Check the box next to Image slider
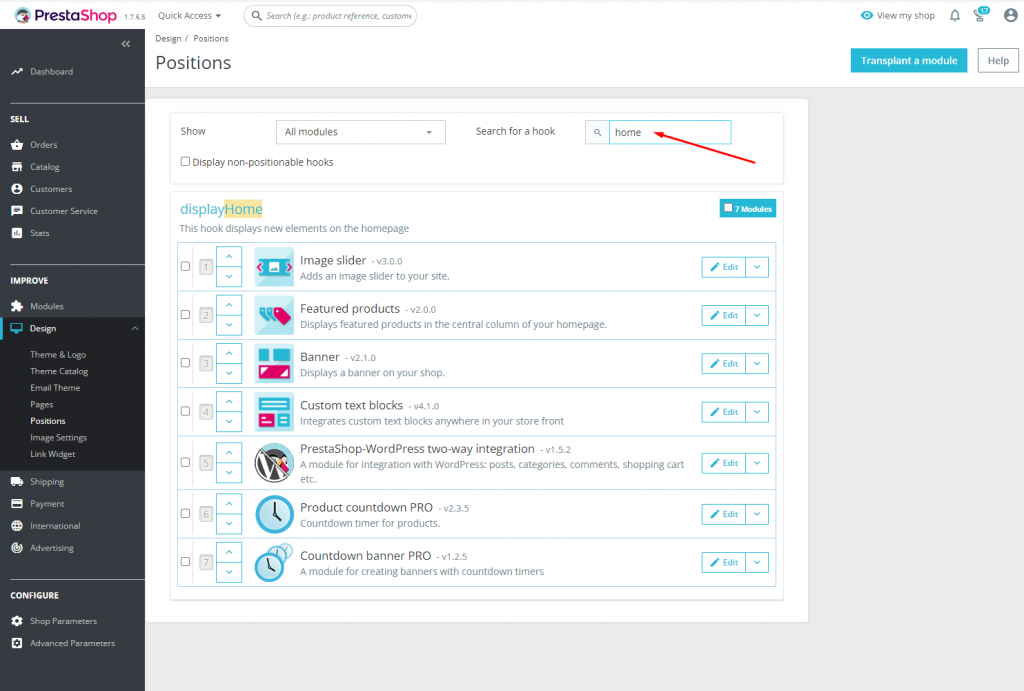 coord(185,266)
